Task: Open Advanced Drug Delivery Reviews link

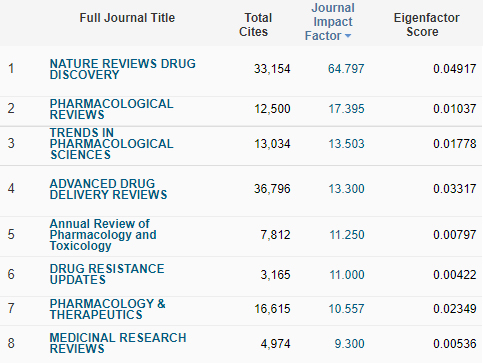Action: coord(108,189)
